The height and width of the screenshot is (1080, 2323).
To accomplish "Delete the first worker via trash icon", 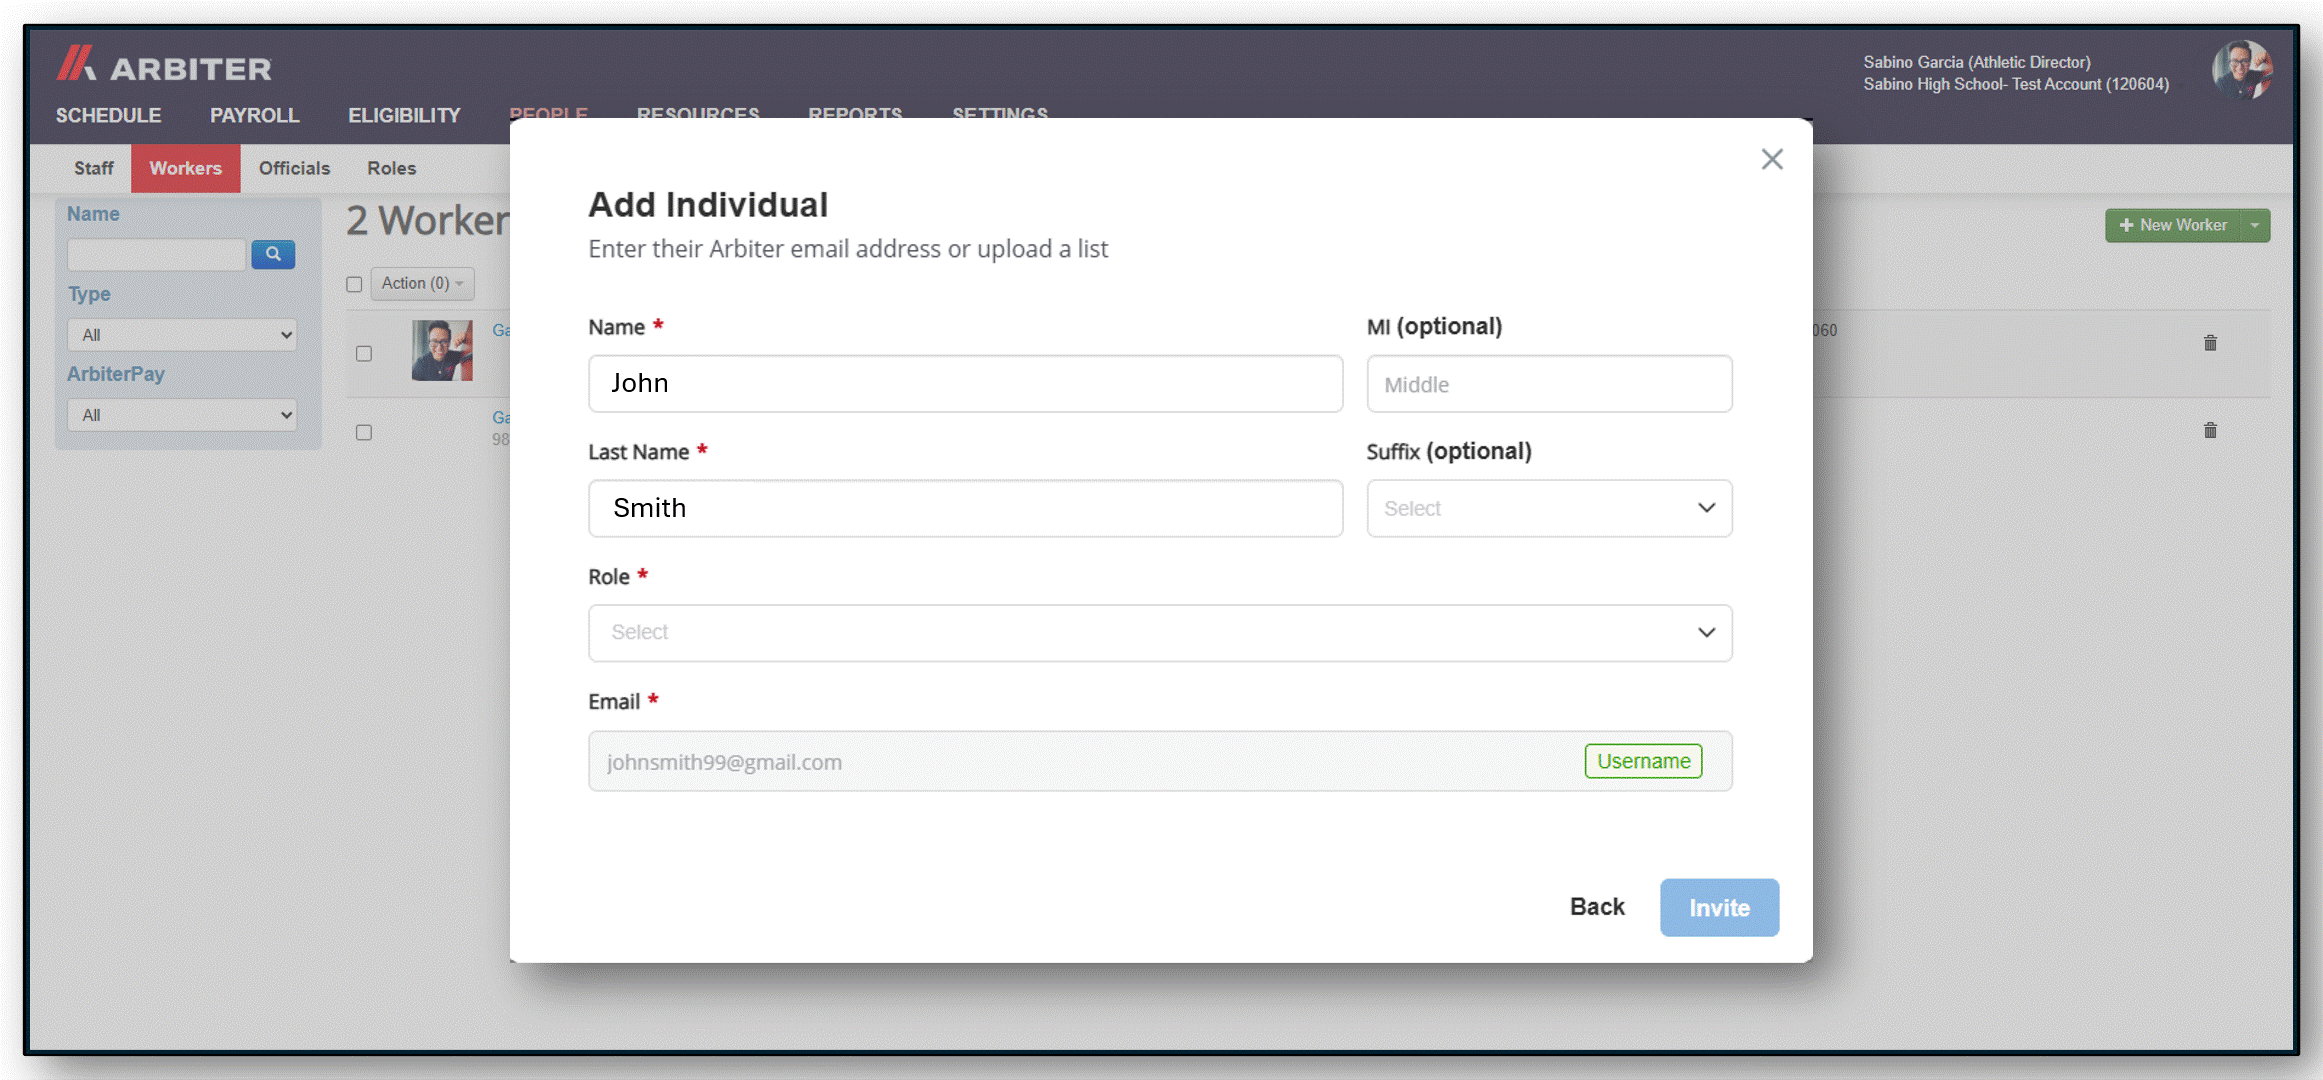I will tap(2210, 343).
